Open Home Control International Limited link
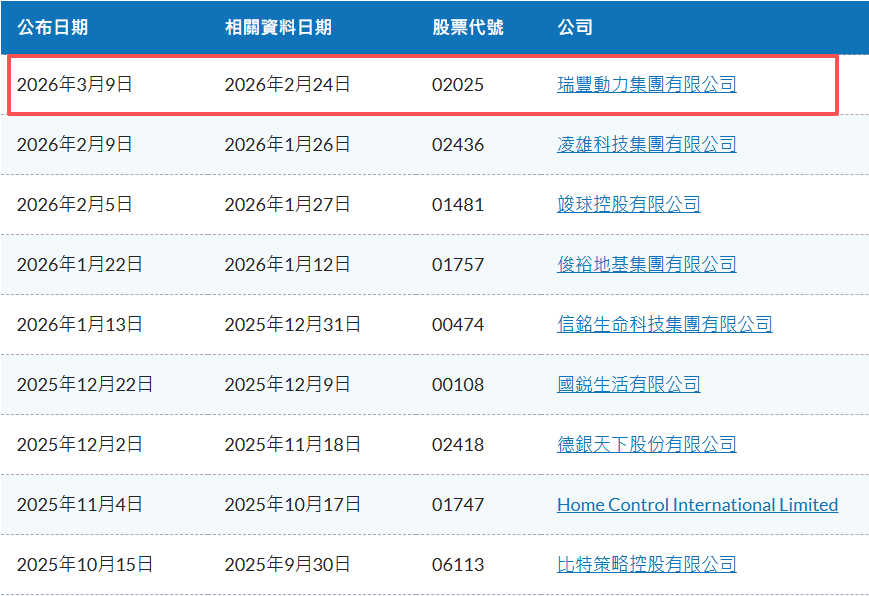This screenshot has width=869, height=596. click(x=697, y=505)
